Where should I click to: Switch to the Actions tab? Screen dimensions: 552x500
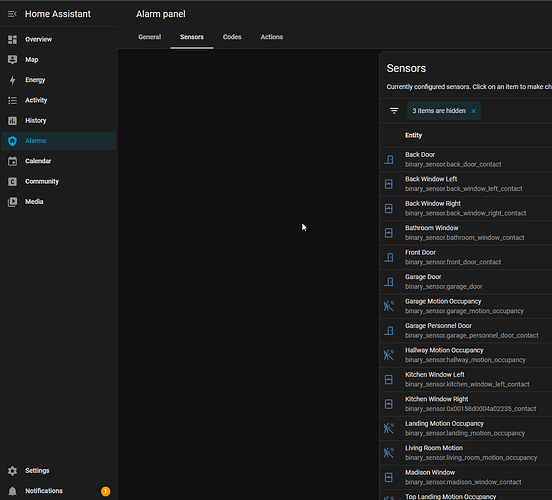[x=272, y=37]
